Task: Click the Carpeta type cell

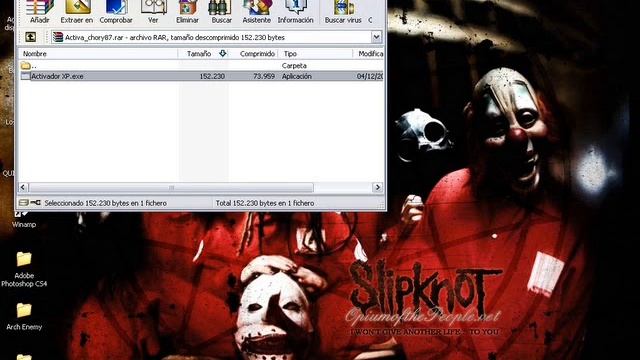Action: pyautogui.click(x=294, y=65)
